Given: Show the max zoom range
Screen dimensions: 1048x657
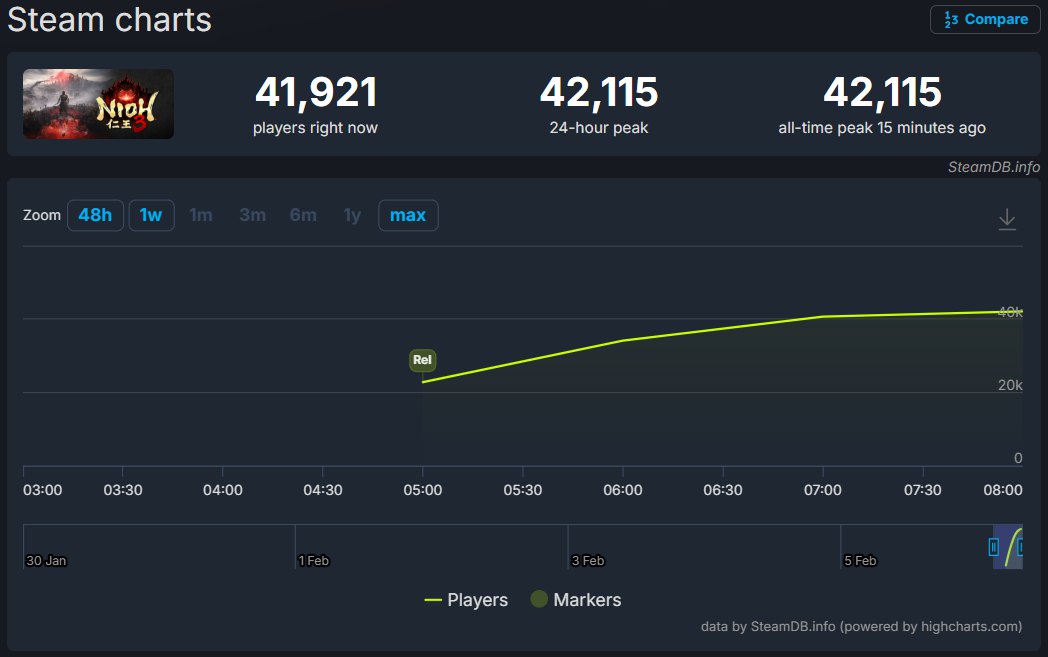Looking at the screenshot, I should tap(408, 215).
